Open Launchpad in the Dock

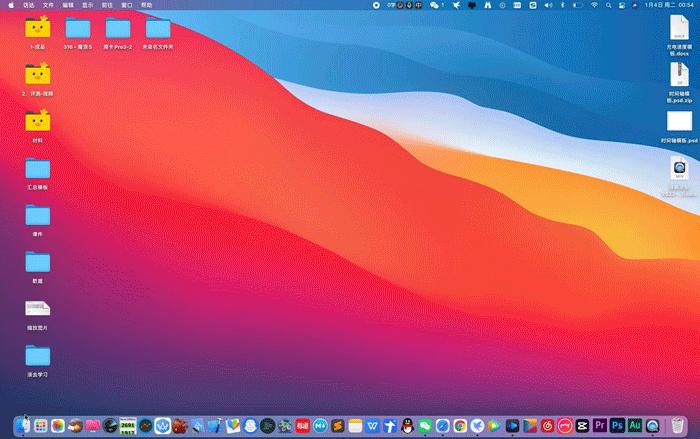[x=41, y=426]
